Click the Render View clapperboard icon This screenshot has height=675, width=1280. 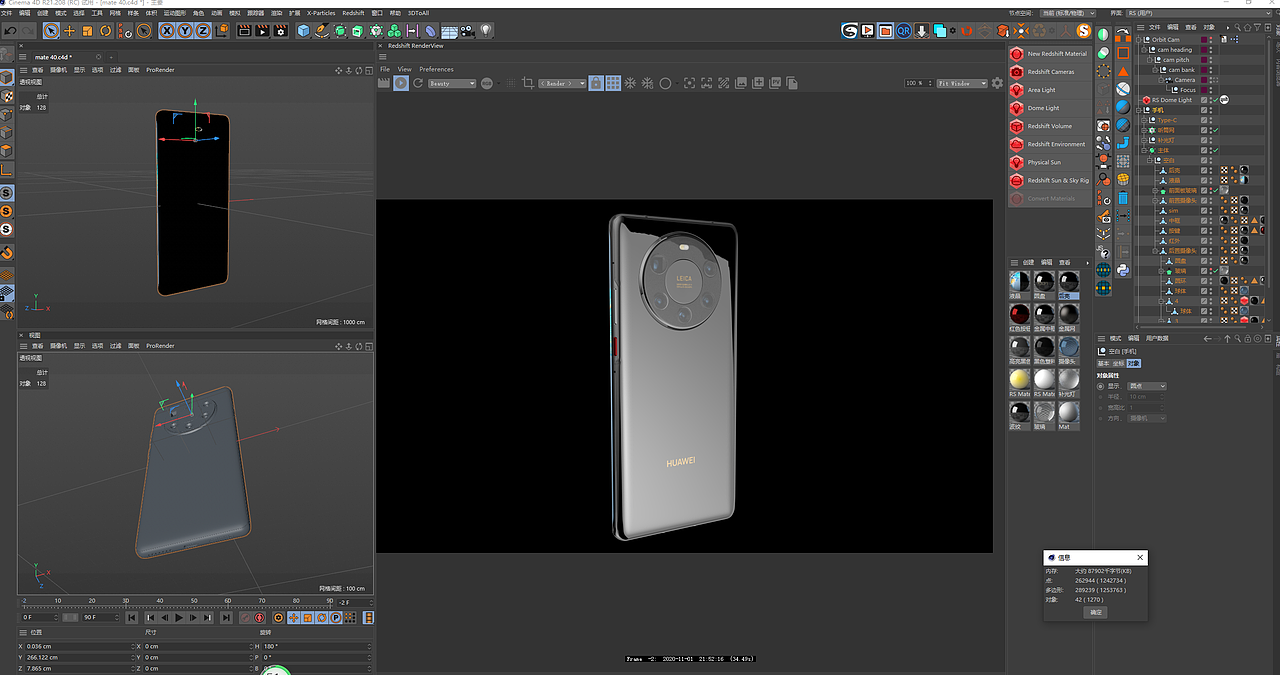244,31
